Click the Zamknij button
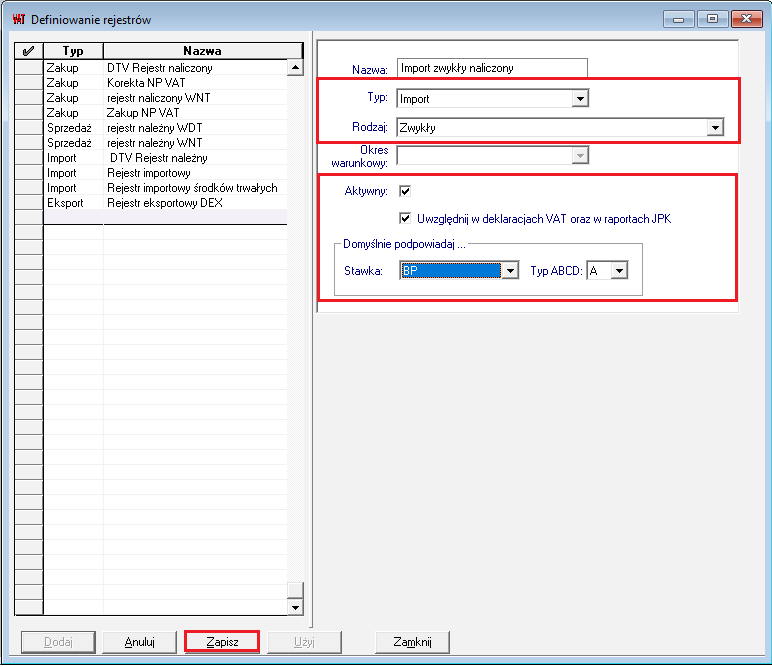Screen dimensions: 772x667 pos(412,642)
